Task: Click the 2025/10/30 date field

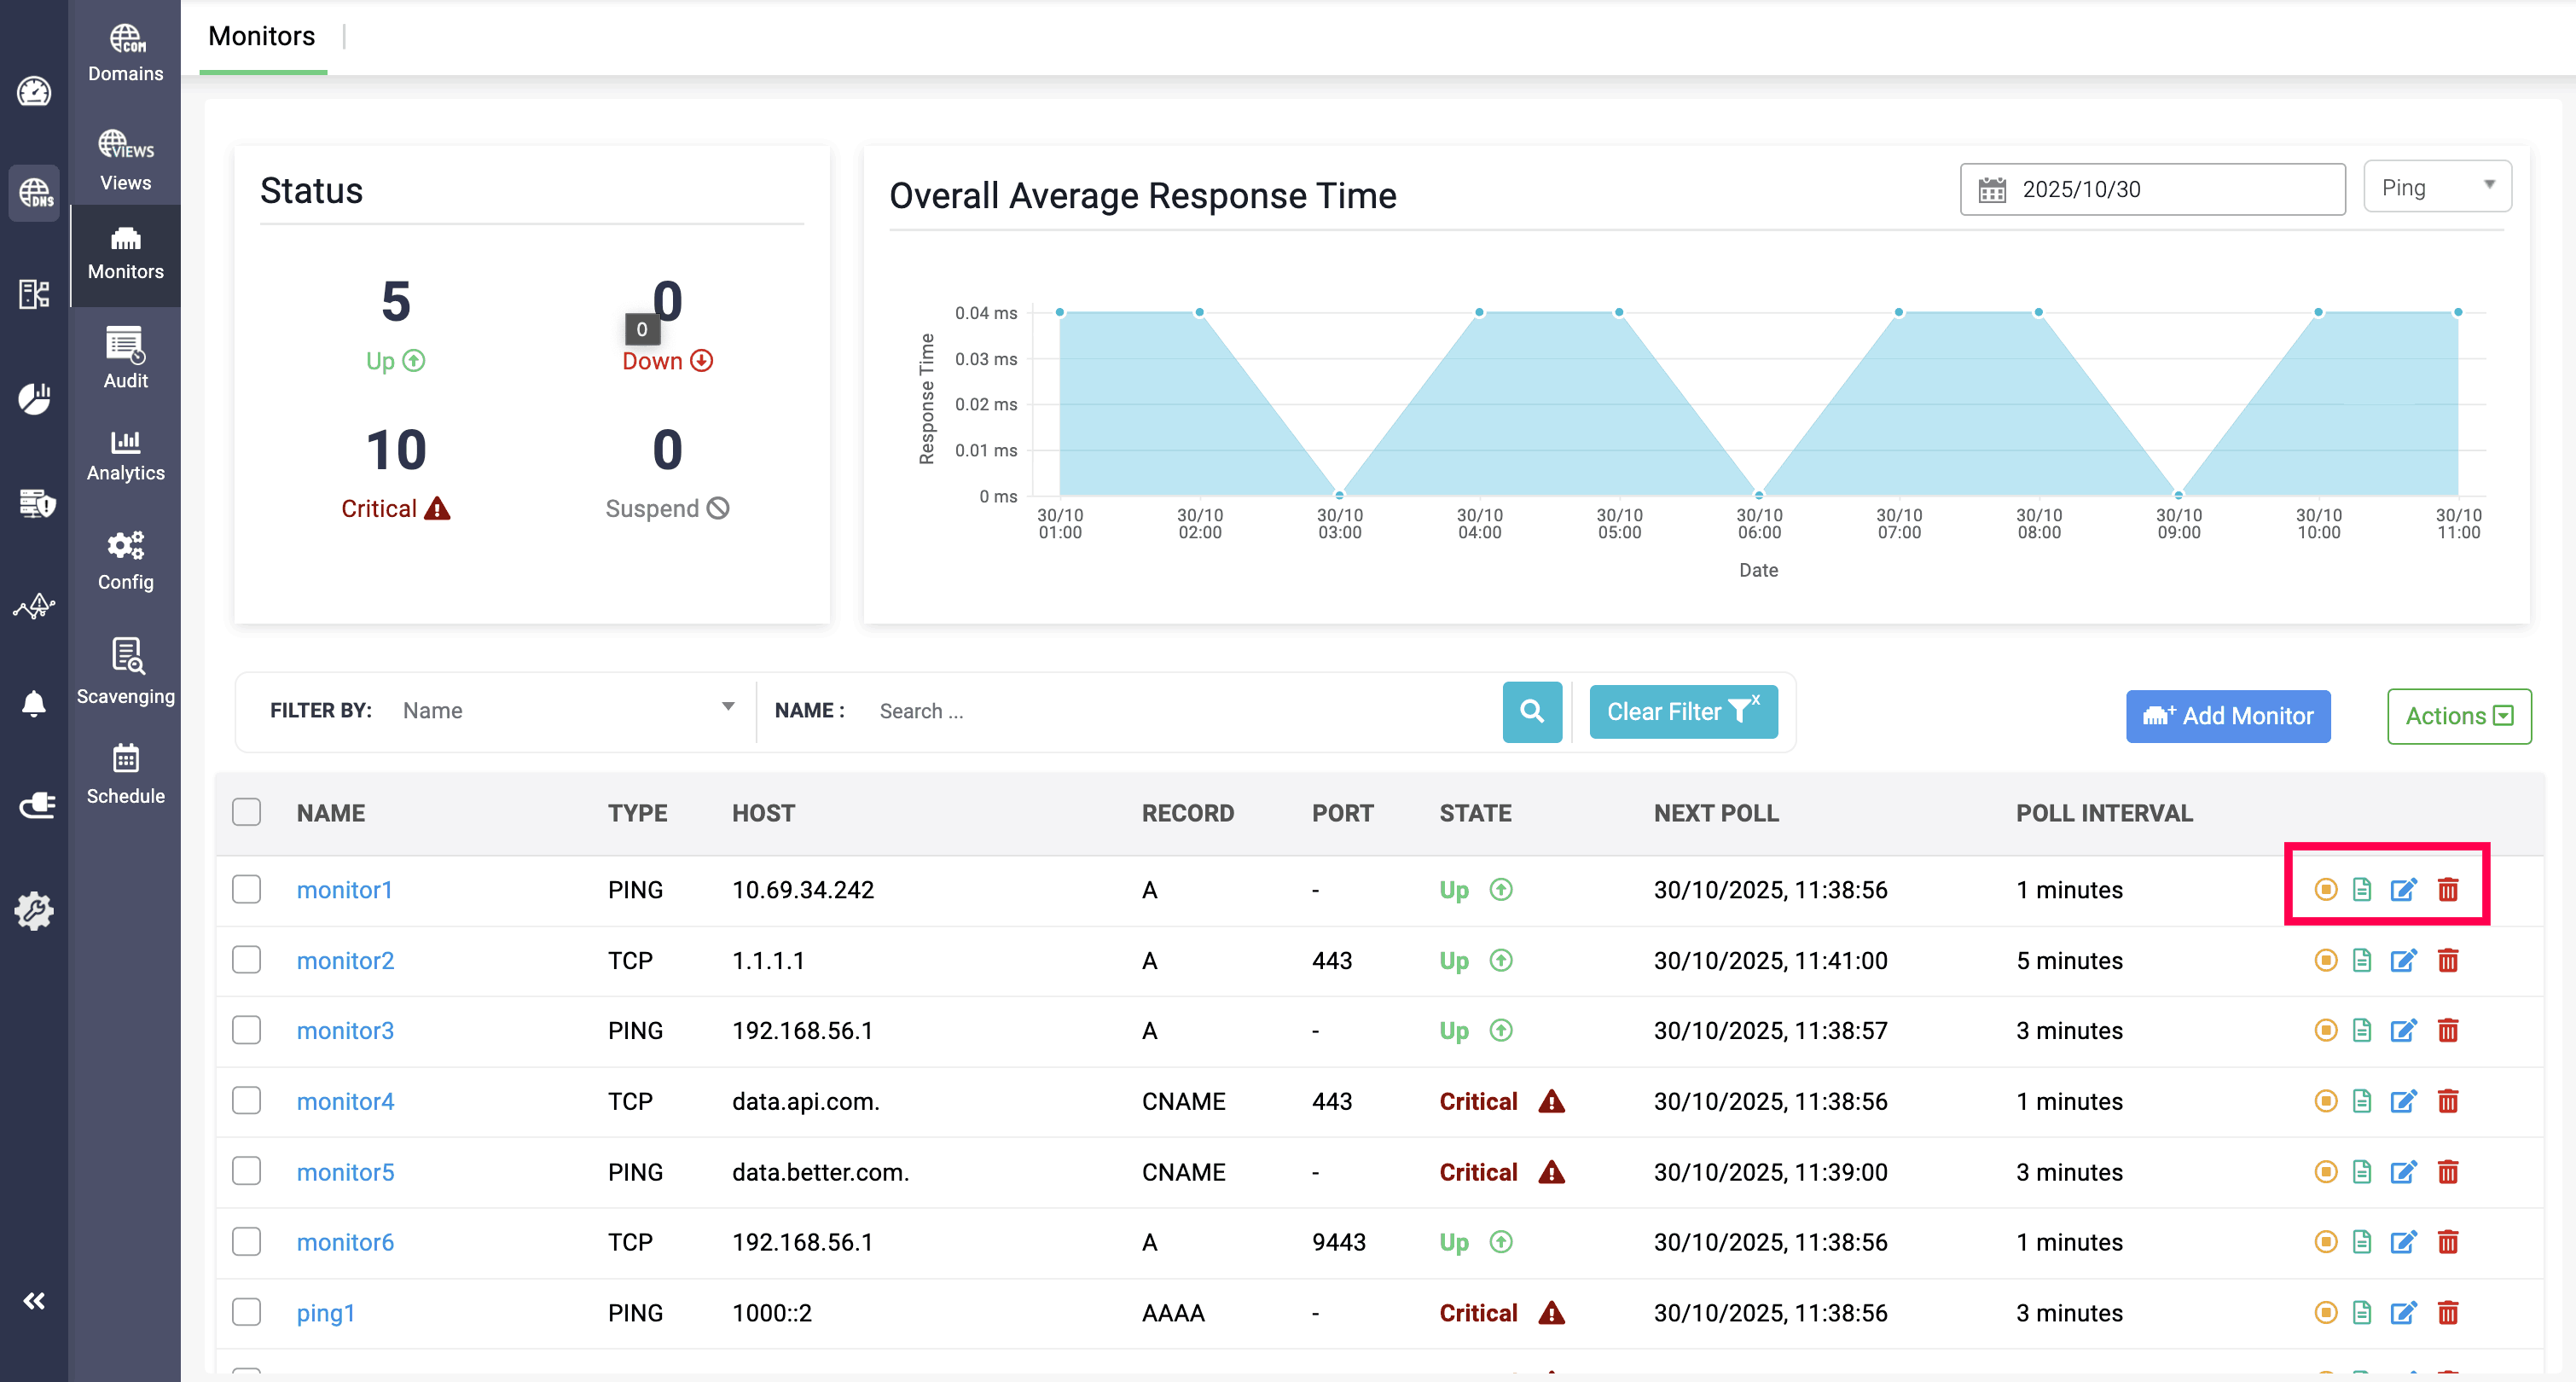Action: 2152,189
